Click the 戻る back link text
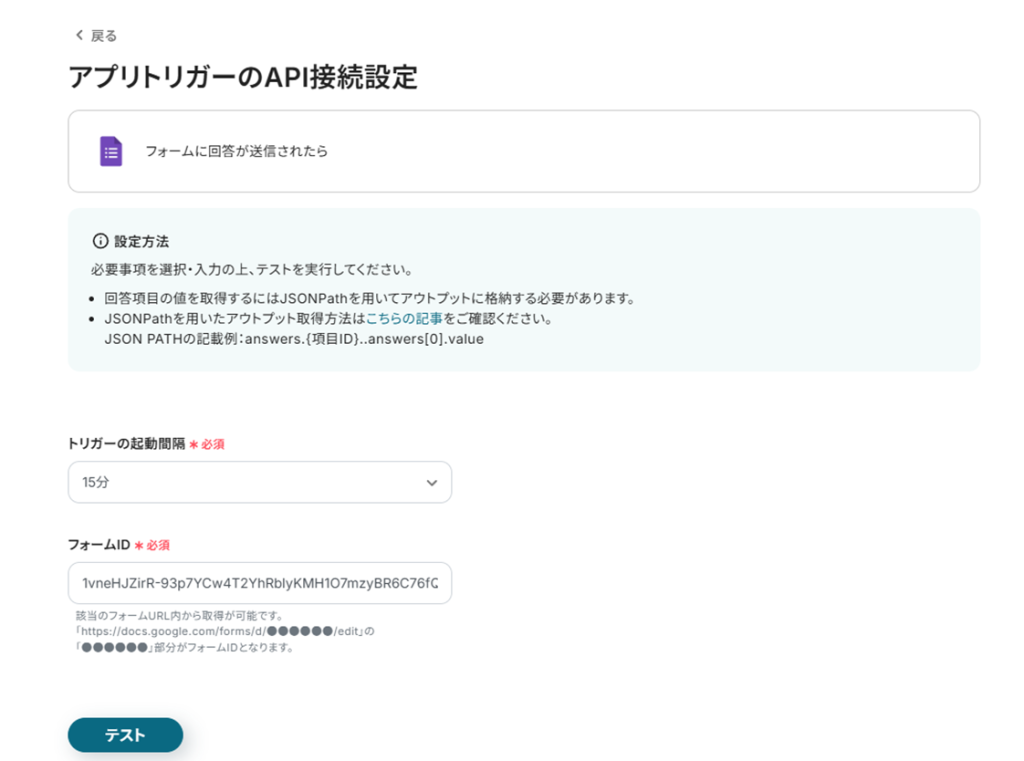 [104, 36]
